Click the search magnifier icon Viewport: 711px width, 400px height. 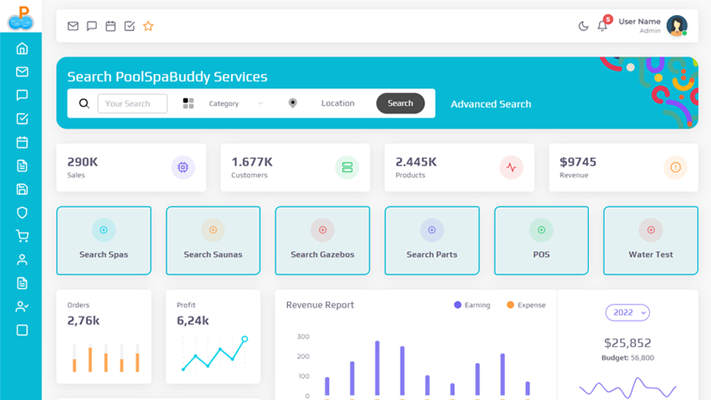84,103
